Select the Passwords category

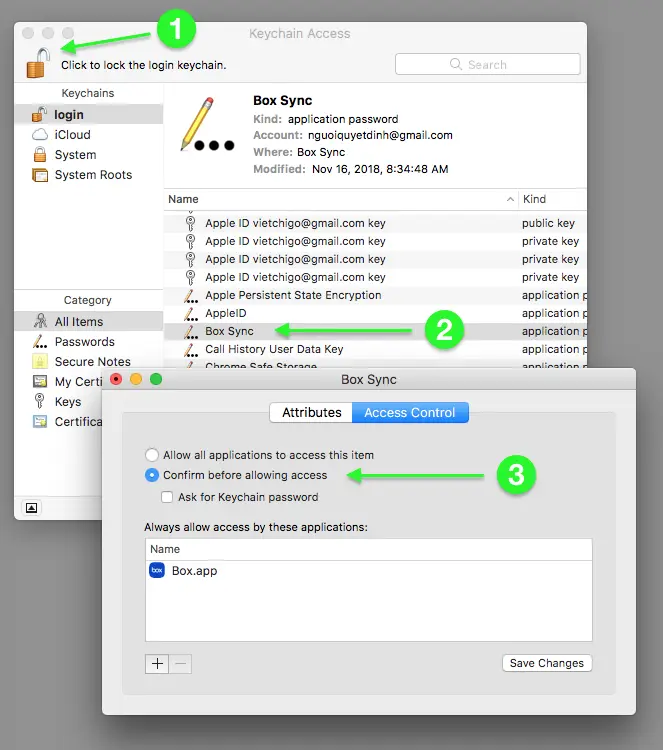(84, 342)
